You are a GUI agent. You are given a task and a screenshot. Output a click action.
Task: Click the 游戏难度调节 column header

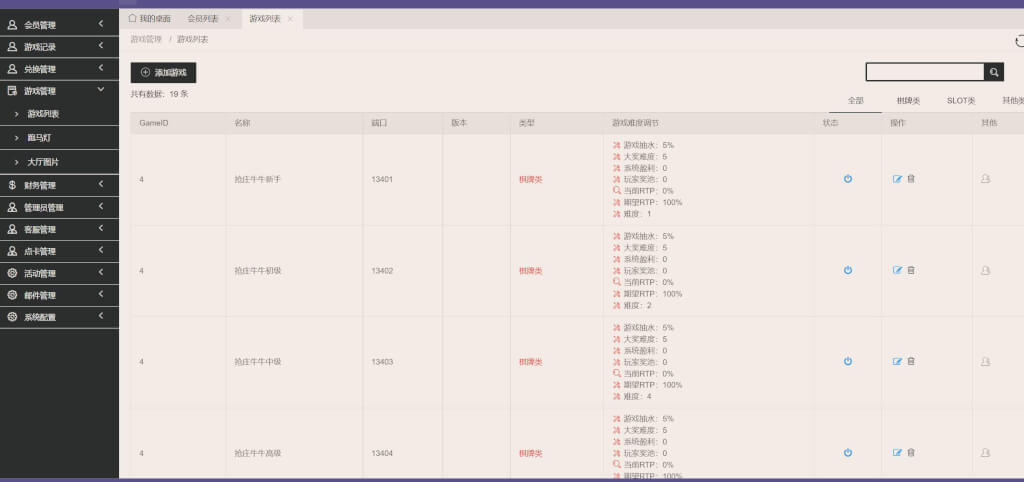point(635,123)
